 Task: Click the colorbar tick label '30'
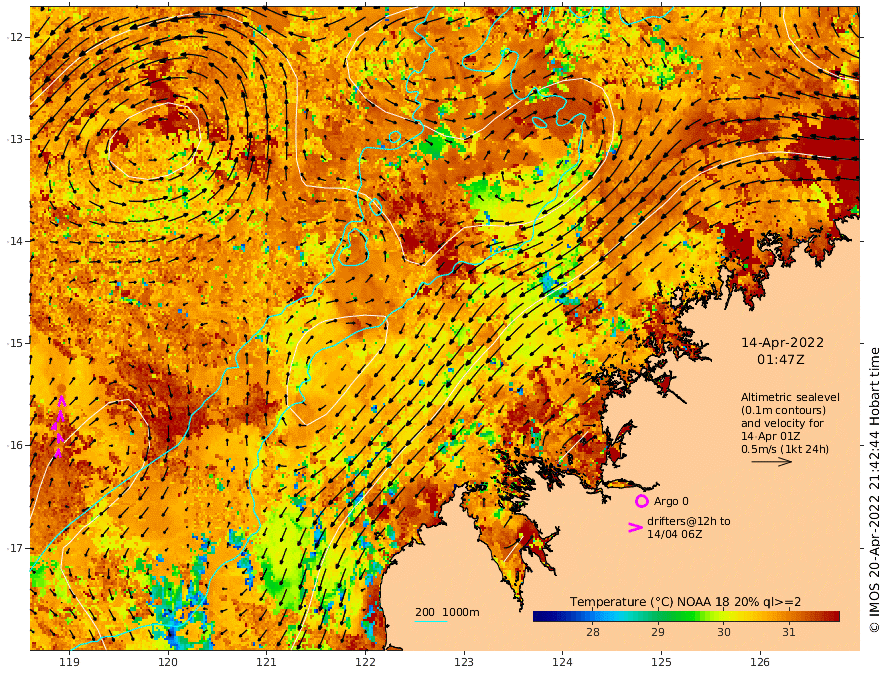coord(724,632)
